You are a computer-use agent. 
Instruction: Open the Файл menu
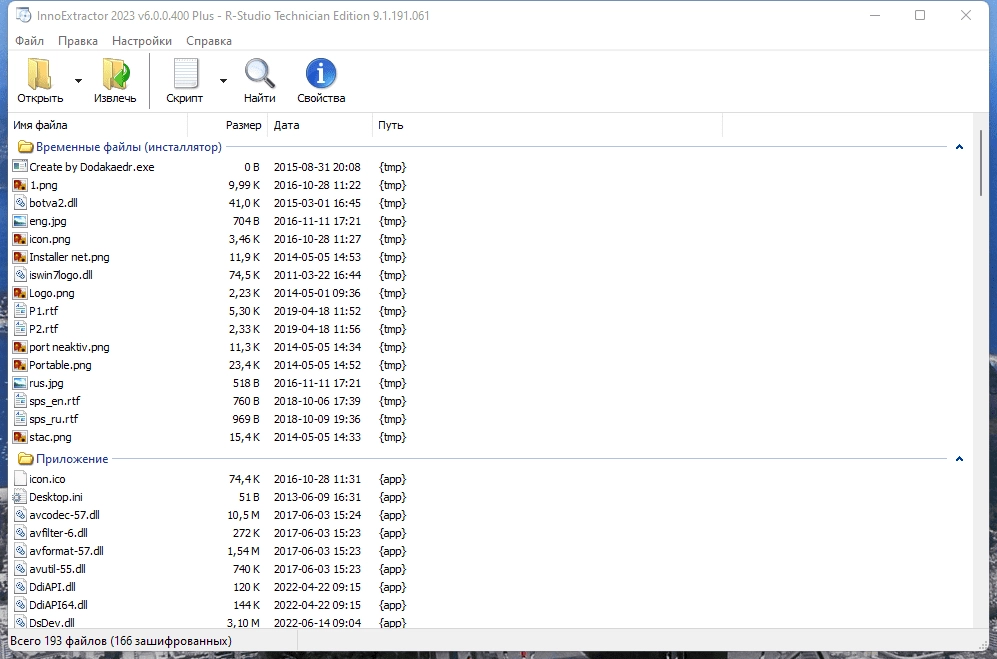[x=29, y=41]
